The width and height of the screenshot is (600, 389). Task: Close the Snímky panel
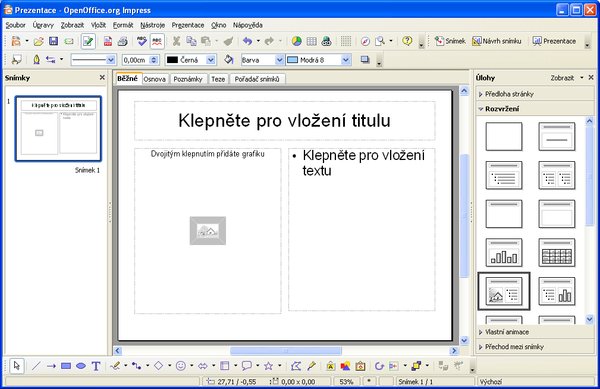coord(102,77)
